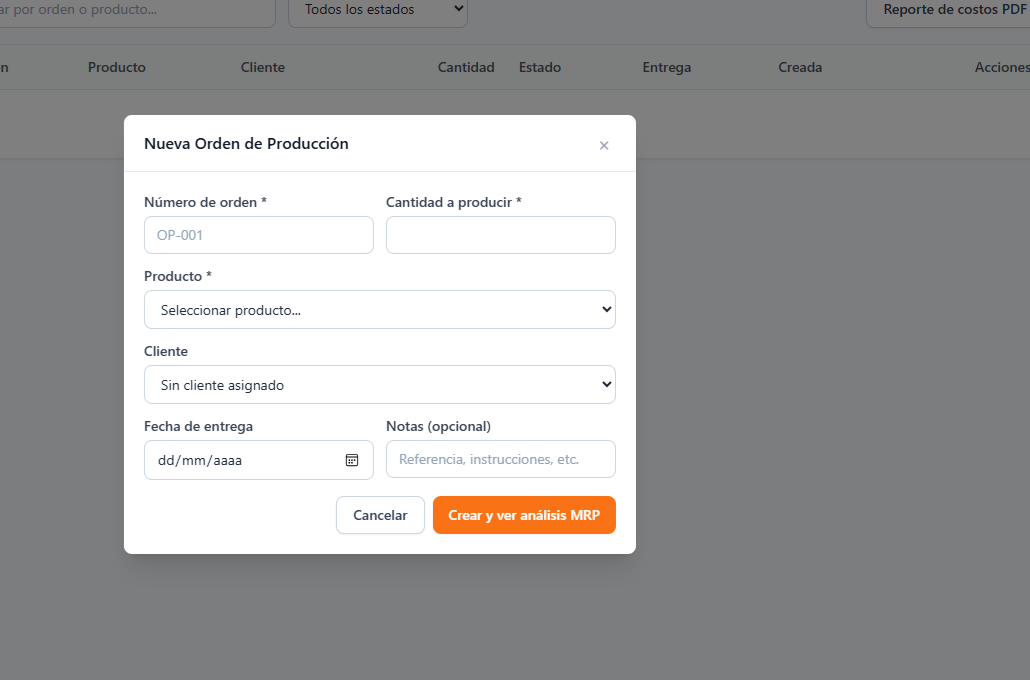
Task: Open the Seleccionar producto dropdown
Action: pos(380,309)
